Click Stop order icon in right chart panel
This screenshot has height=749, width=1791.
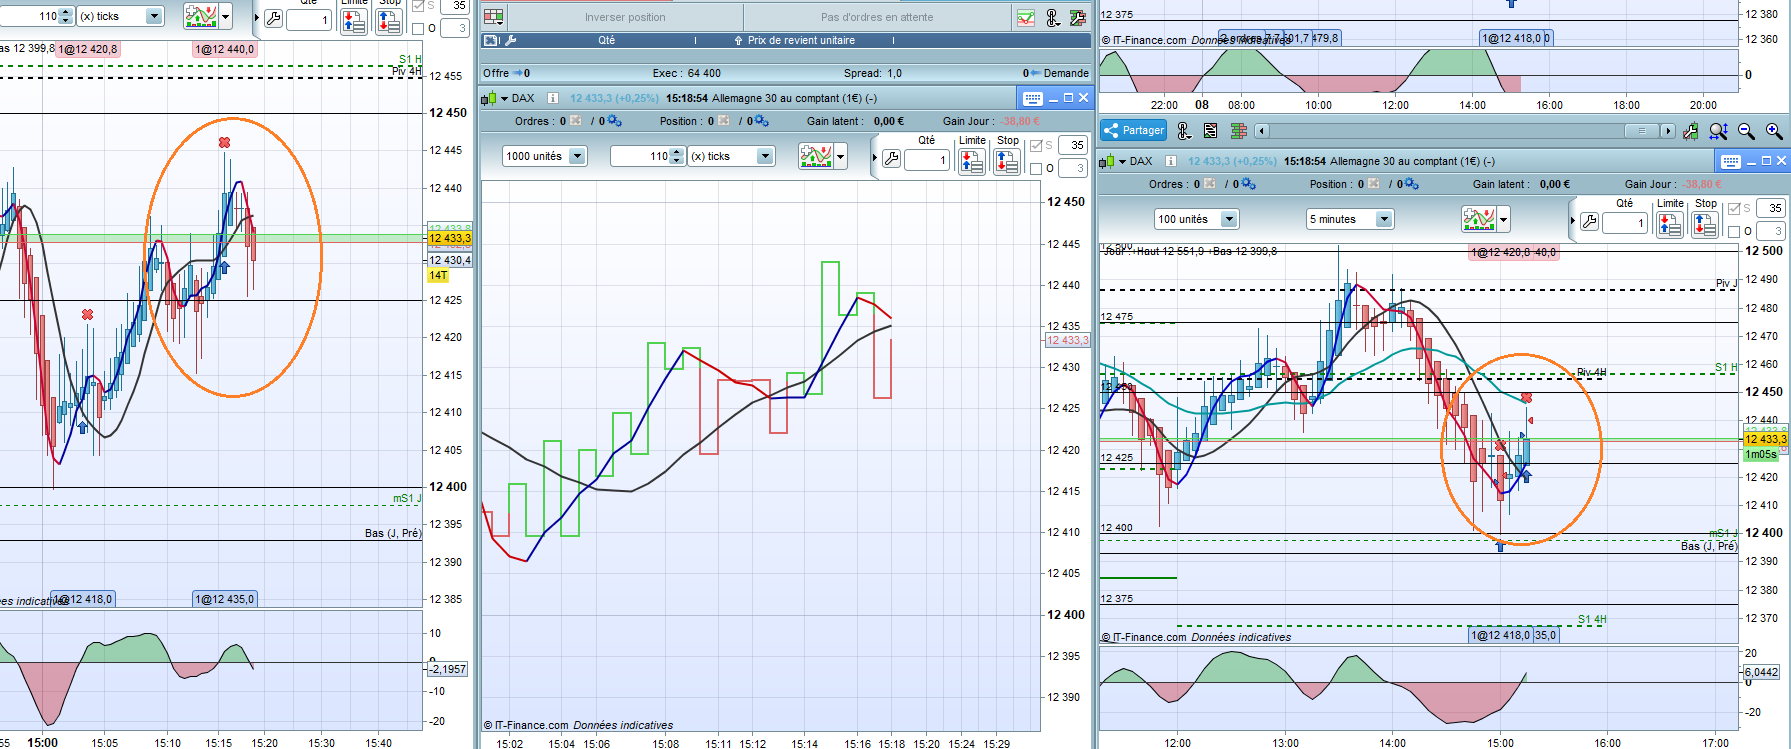coord(1705,224)
